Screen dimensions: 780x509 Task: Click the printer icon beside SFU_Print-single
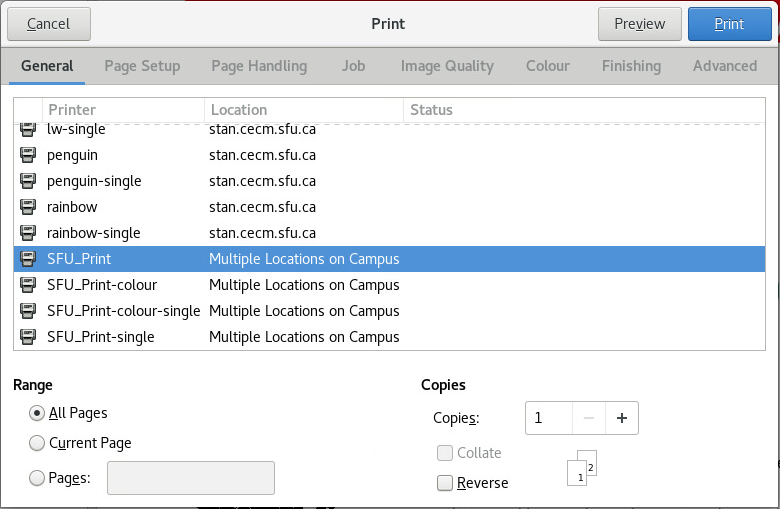point(28,337)
